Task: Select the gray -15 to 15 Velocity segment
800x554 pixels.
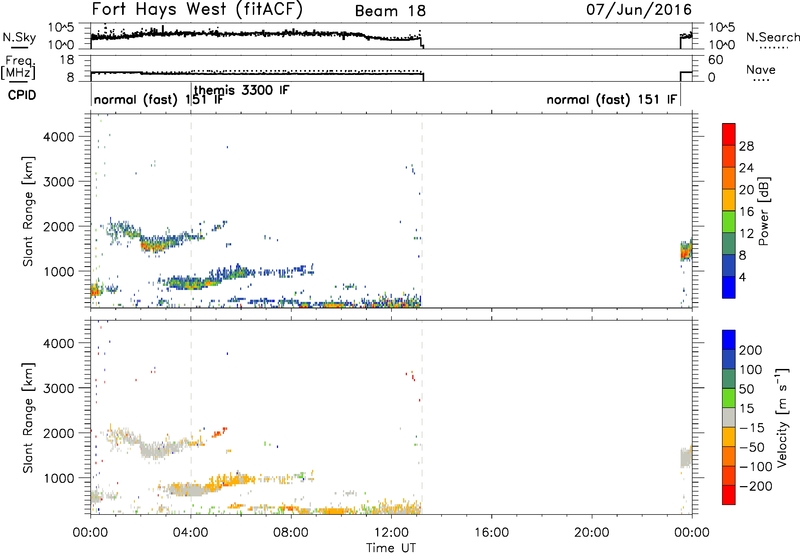Action: 729,417
